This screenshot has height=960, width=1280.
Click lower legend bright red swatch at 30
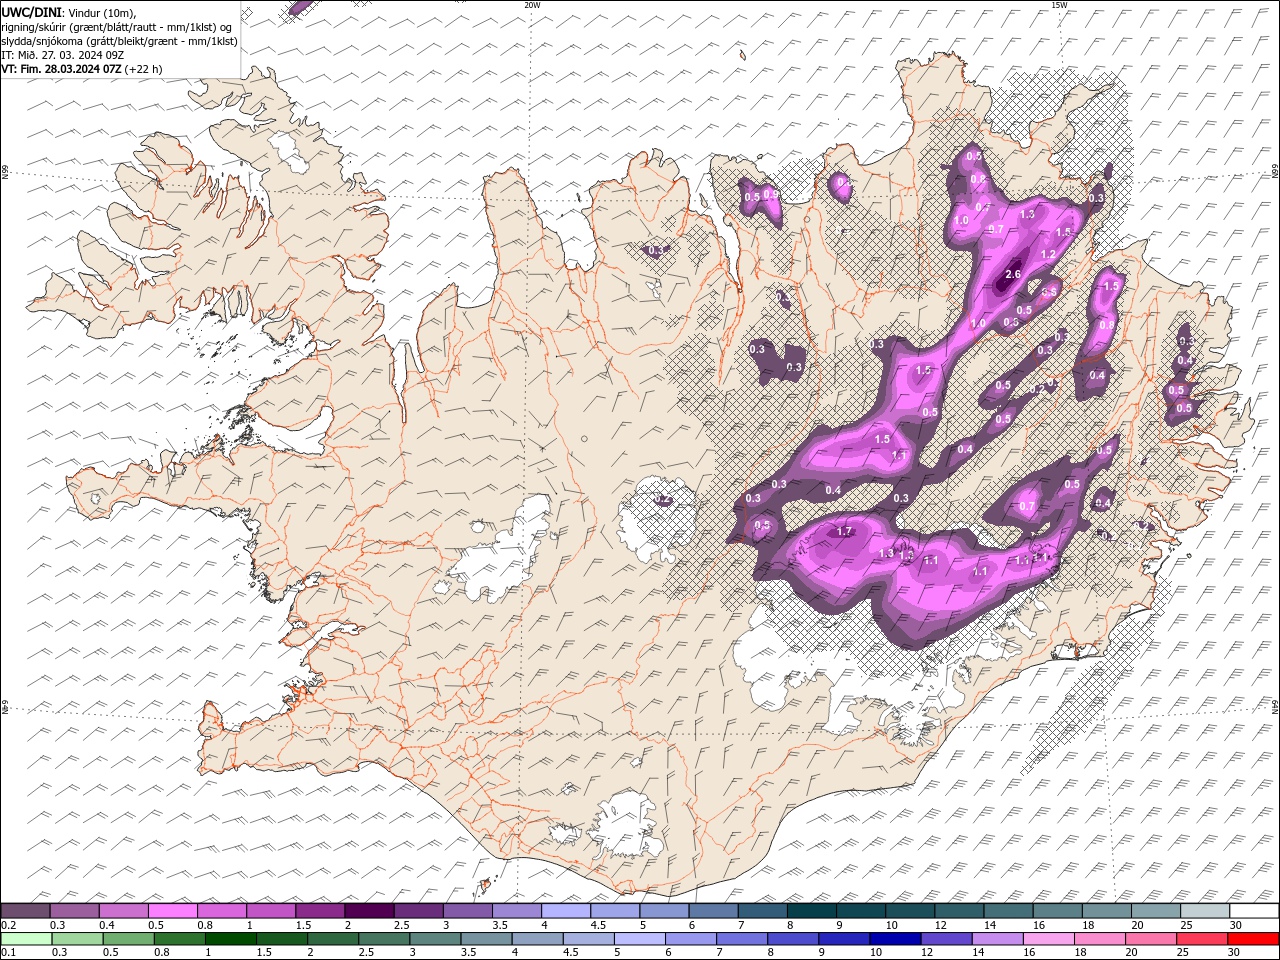tap(1253, 939)
